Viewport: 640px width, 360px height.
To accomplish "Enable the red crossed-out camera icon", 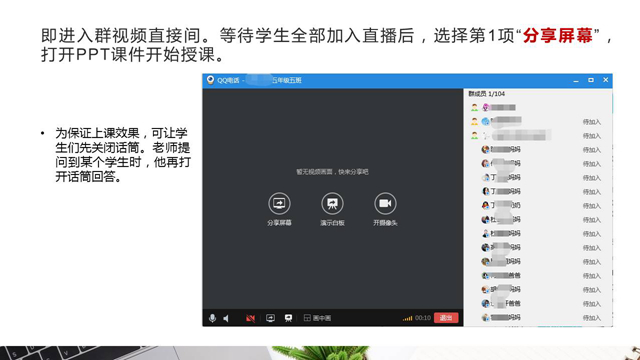I will [250, 318].
